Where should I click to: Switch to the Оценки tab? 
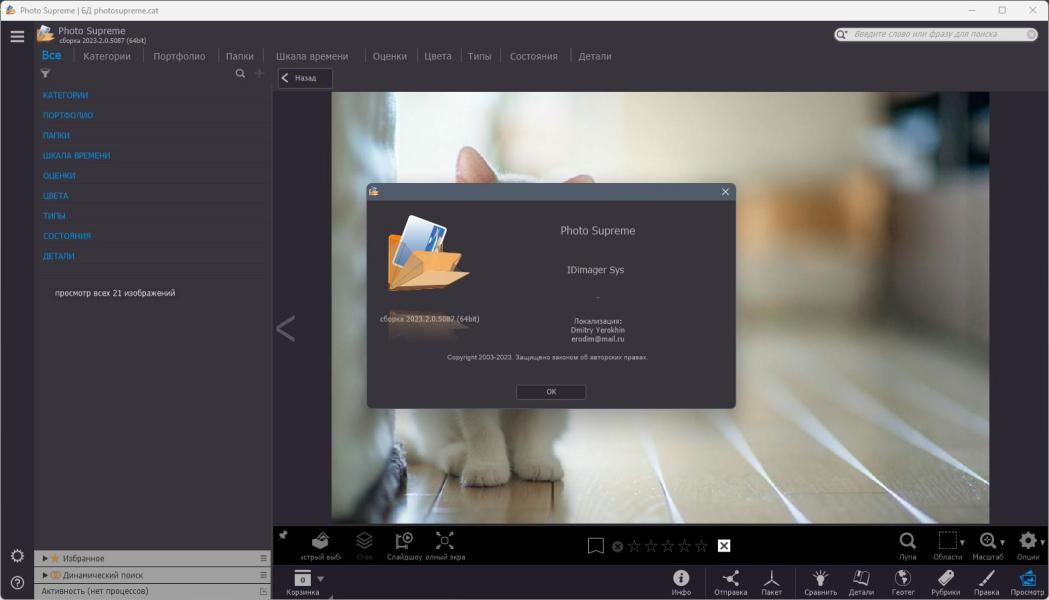pos(389,56)
